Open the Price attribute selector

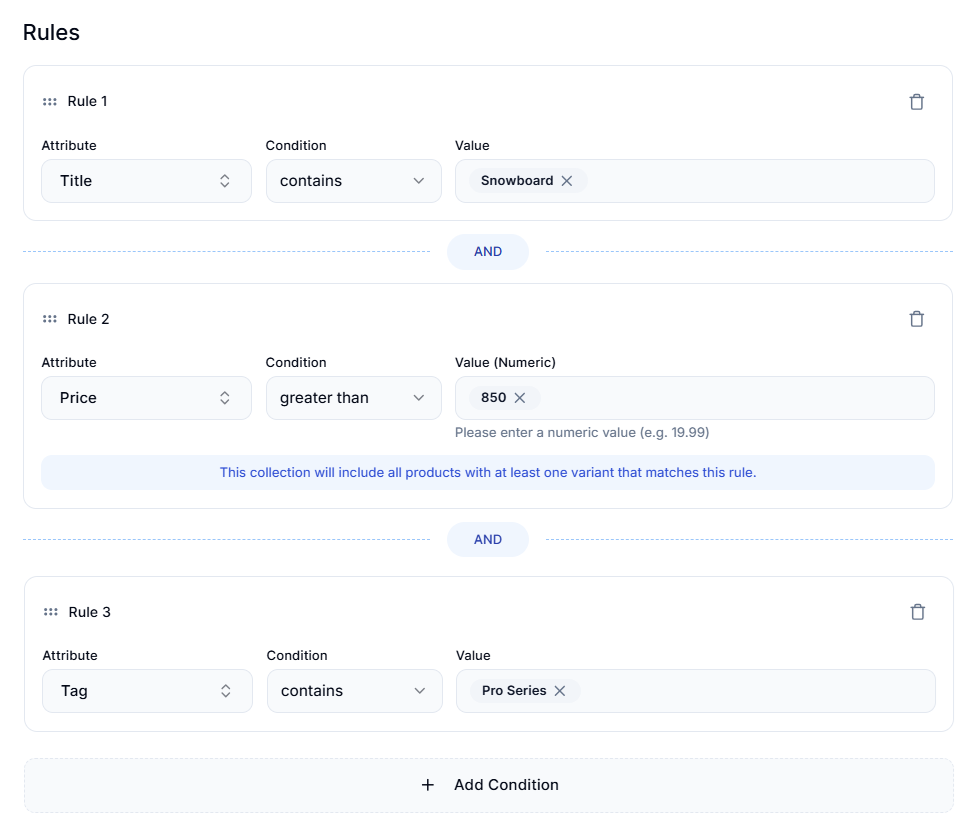pyautogui.click(x=146, y=397)
